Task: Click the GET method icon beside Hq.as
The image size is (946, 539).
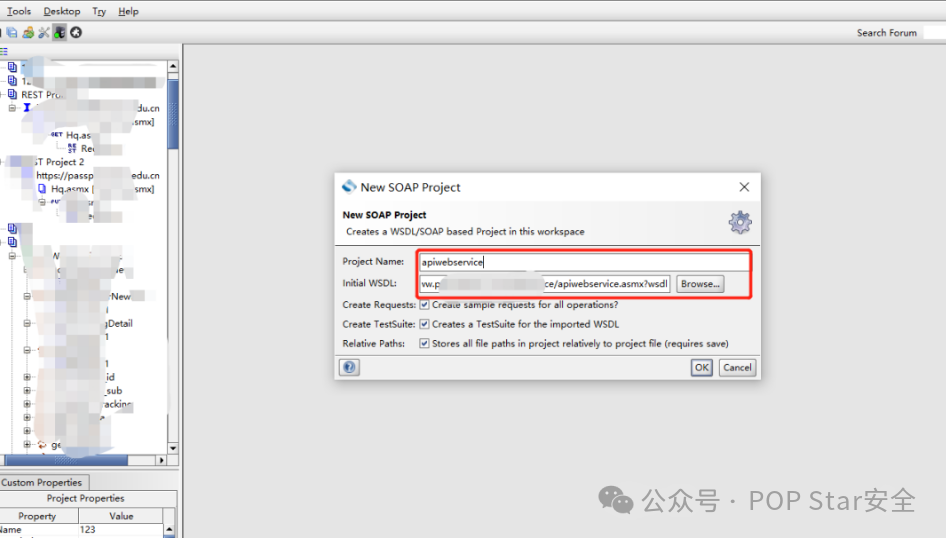Action: (x=57, y=135)
